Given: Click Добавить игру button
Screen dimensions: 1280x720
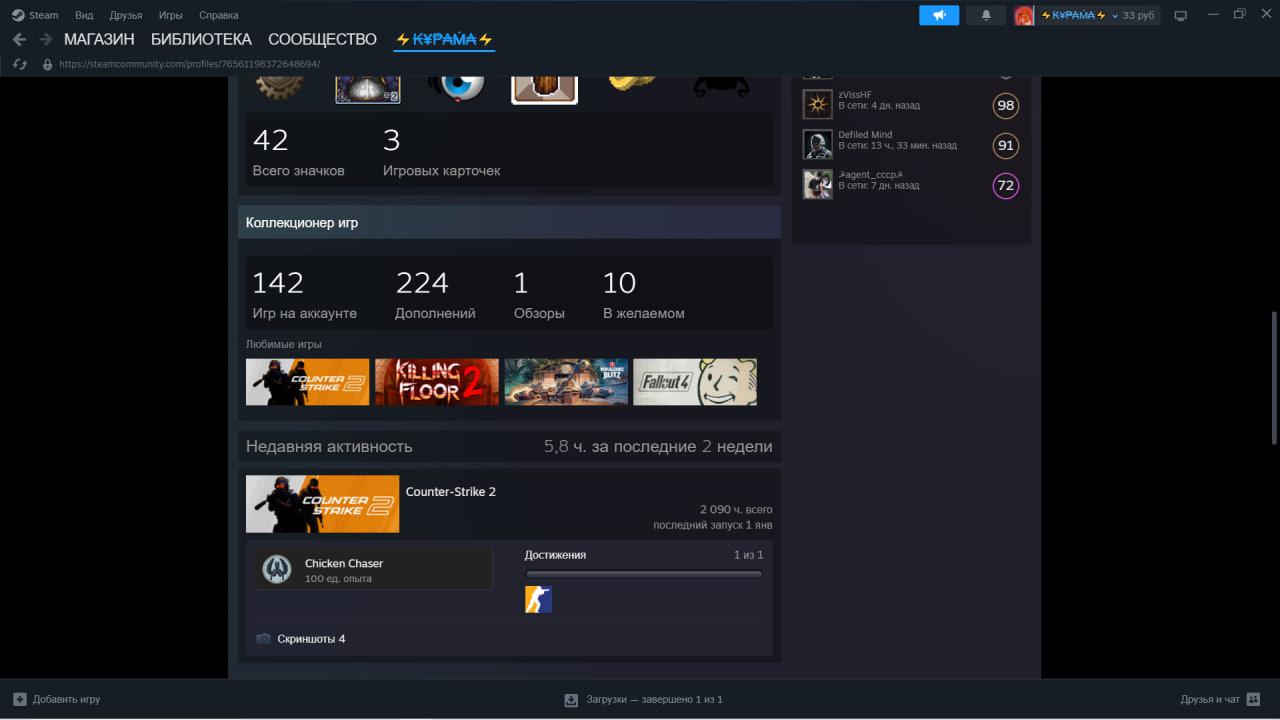Looking at the screenshot, I should pos(57,699).
